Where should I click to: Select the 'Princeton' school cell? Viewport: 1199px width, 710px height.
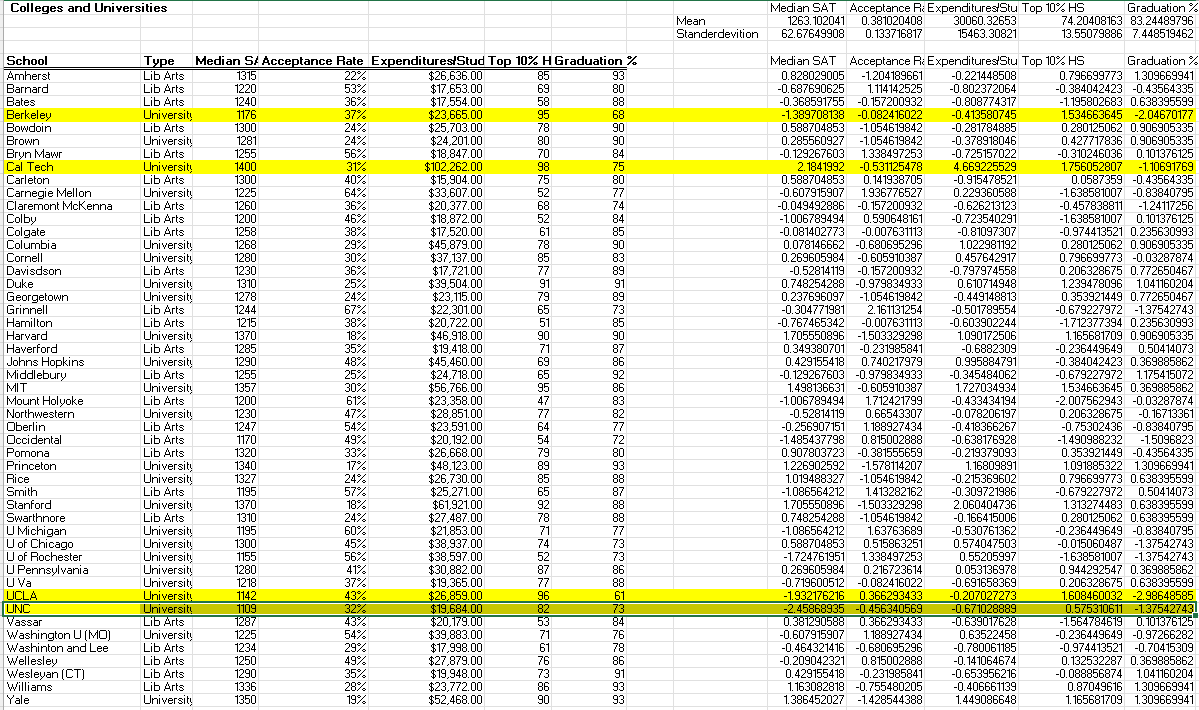31,465
